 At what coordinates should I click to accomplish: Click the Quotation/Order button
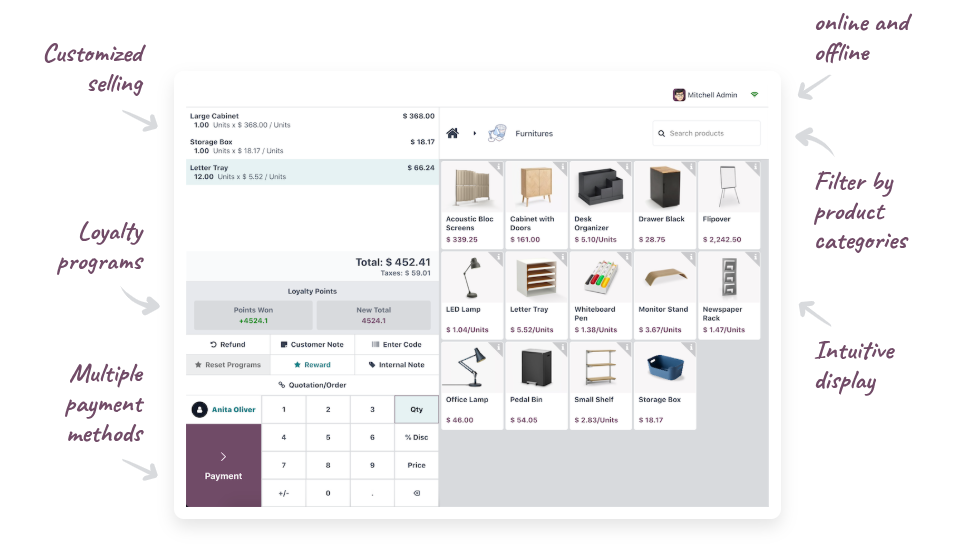312,385
